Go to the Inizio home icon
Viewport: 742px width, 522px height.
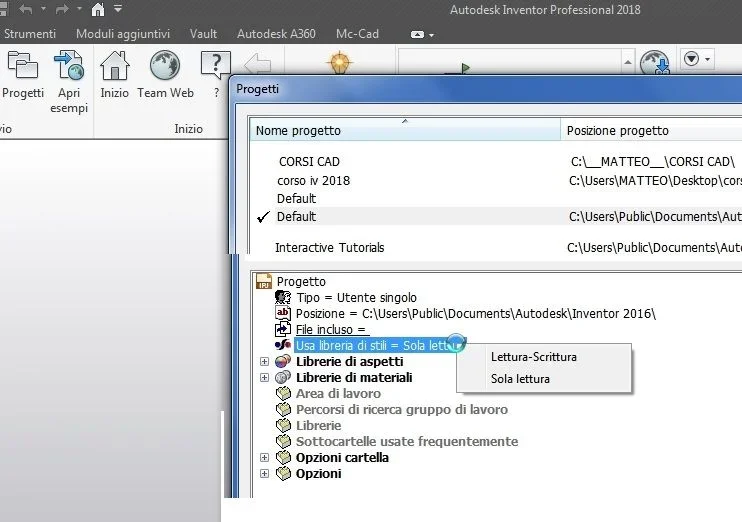pos(115,65)
